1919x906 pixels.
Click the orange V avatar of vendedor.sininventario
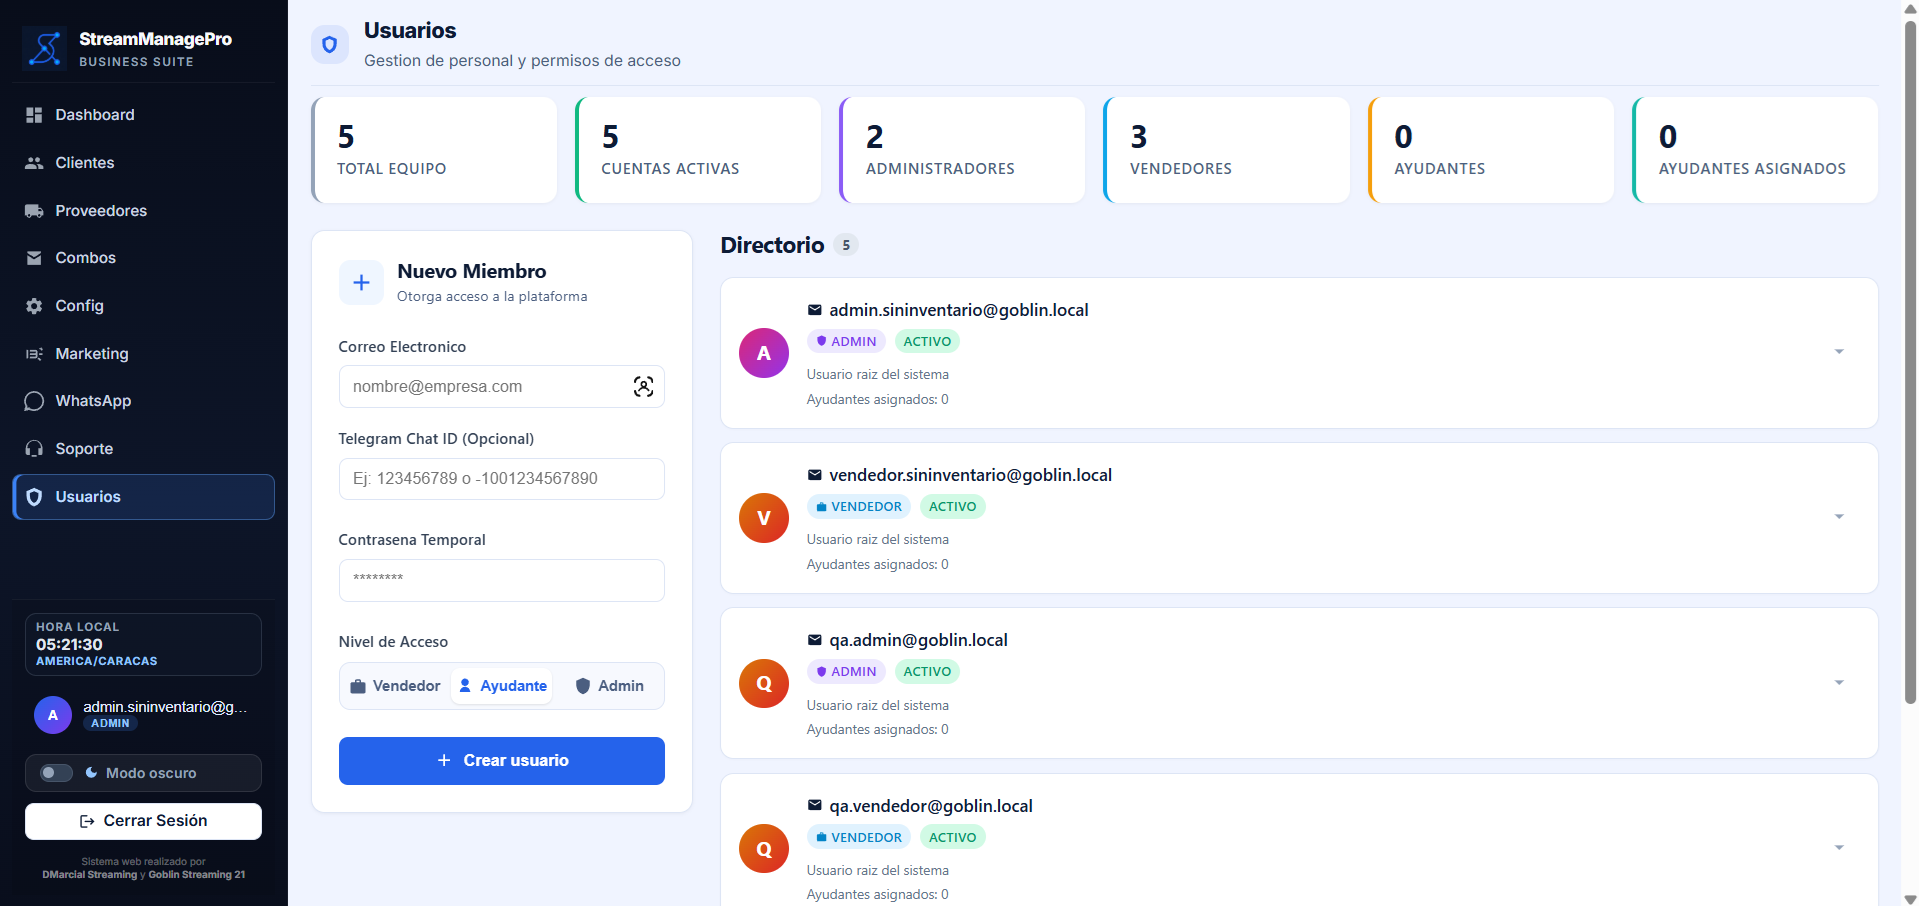point(764,518)
